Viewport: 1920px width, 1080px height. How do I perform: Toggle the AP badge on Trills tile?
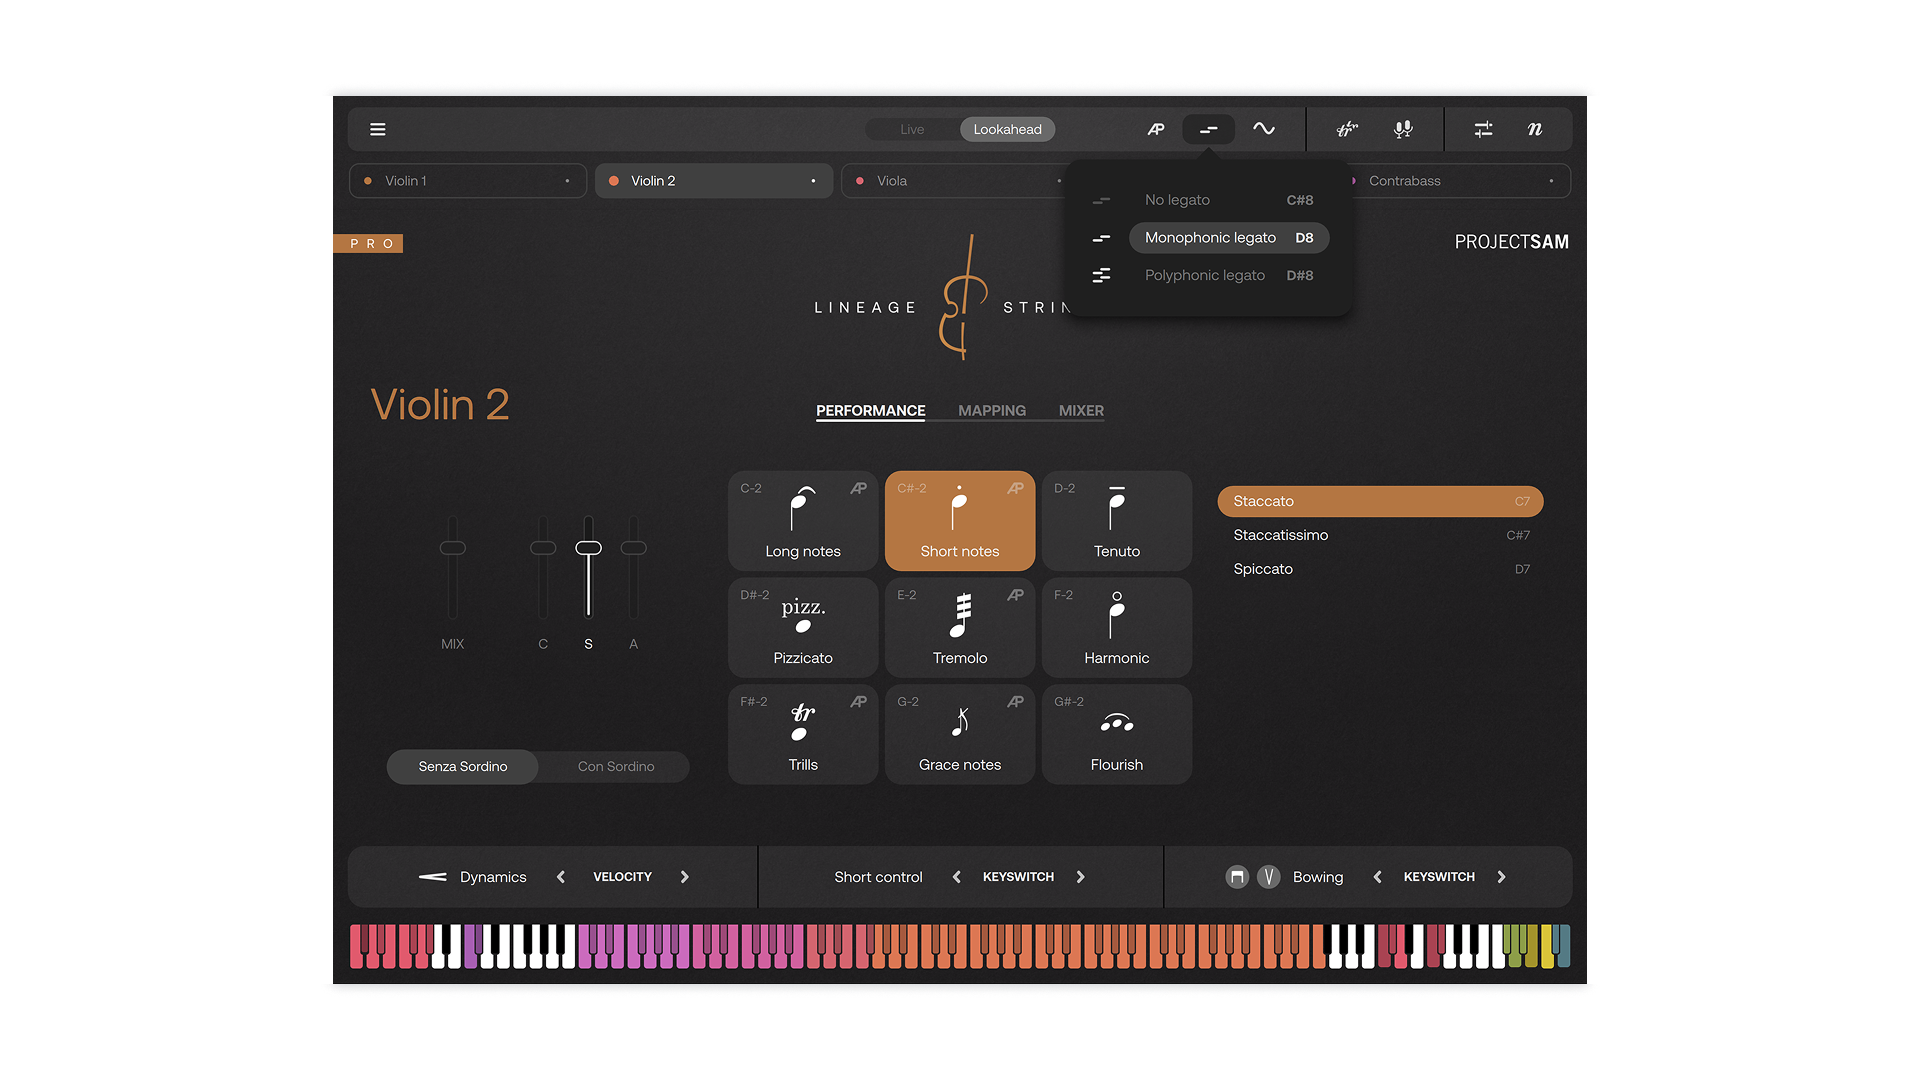click(858, 702)
